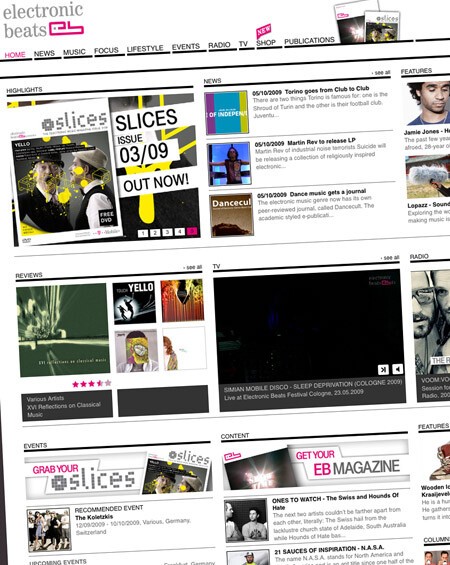Open the RADIO navigation item
450x565 pixels.
tap(219, 45)
